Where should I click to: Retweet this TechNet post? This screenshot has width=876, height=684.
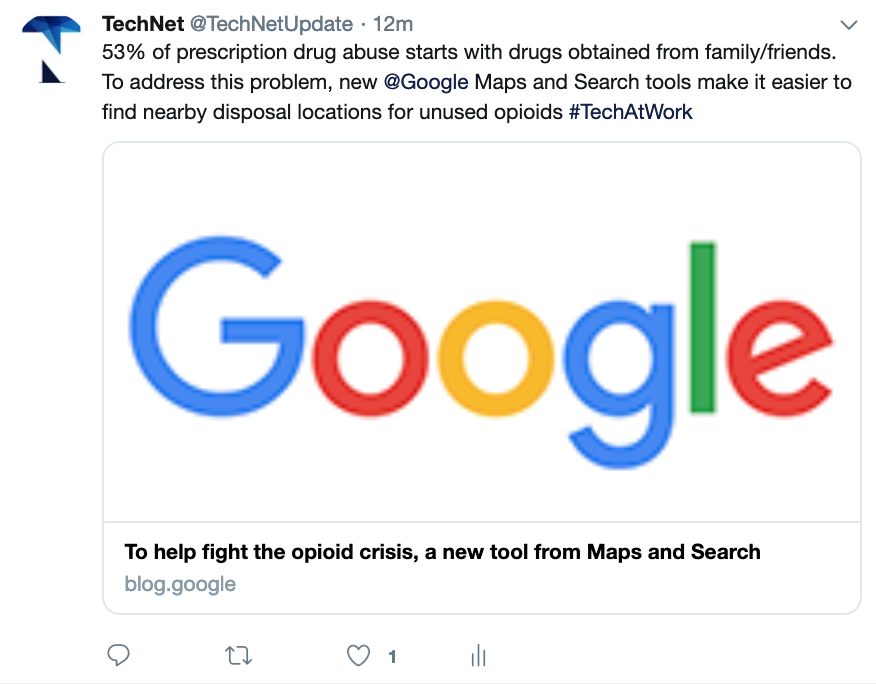click(239, 656)
